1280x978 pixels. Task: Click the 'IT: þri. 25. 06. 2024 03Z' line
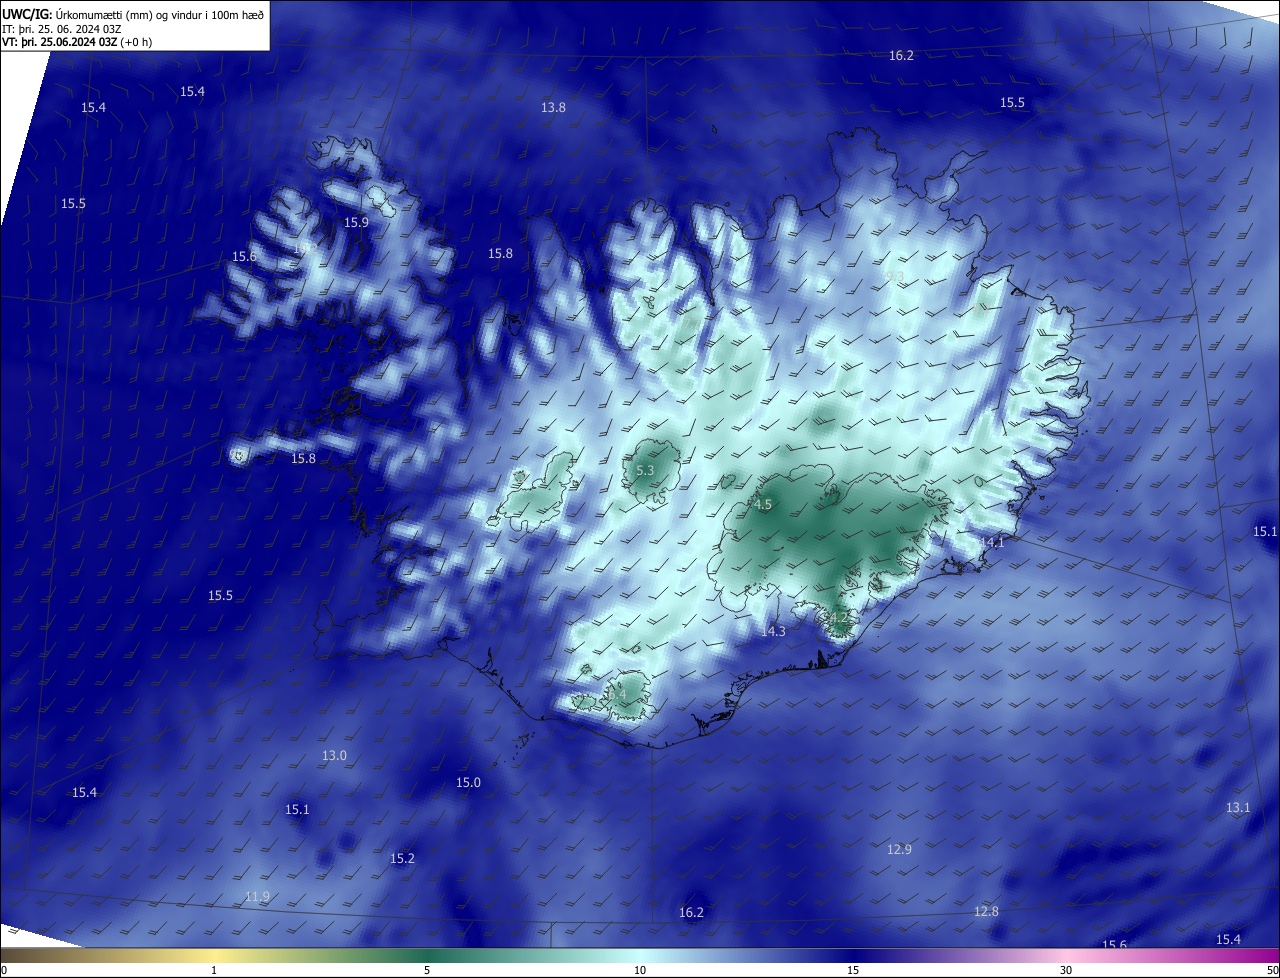(62, 28)
